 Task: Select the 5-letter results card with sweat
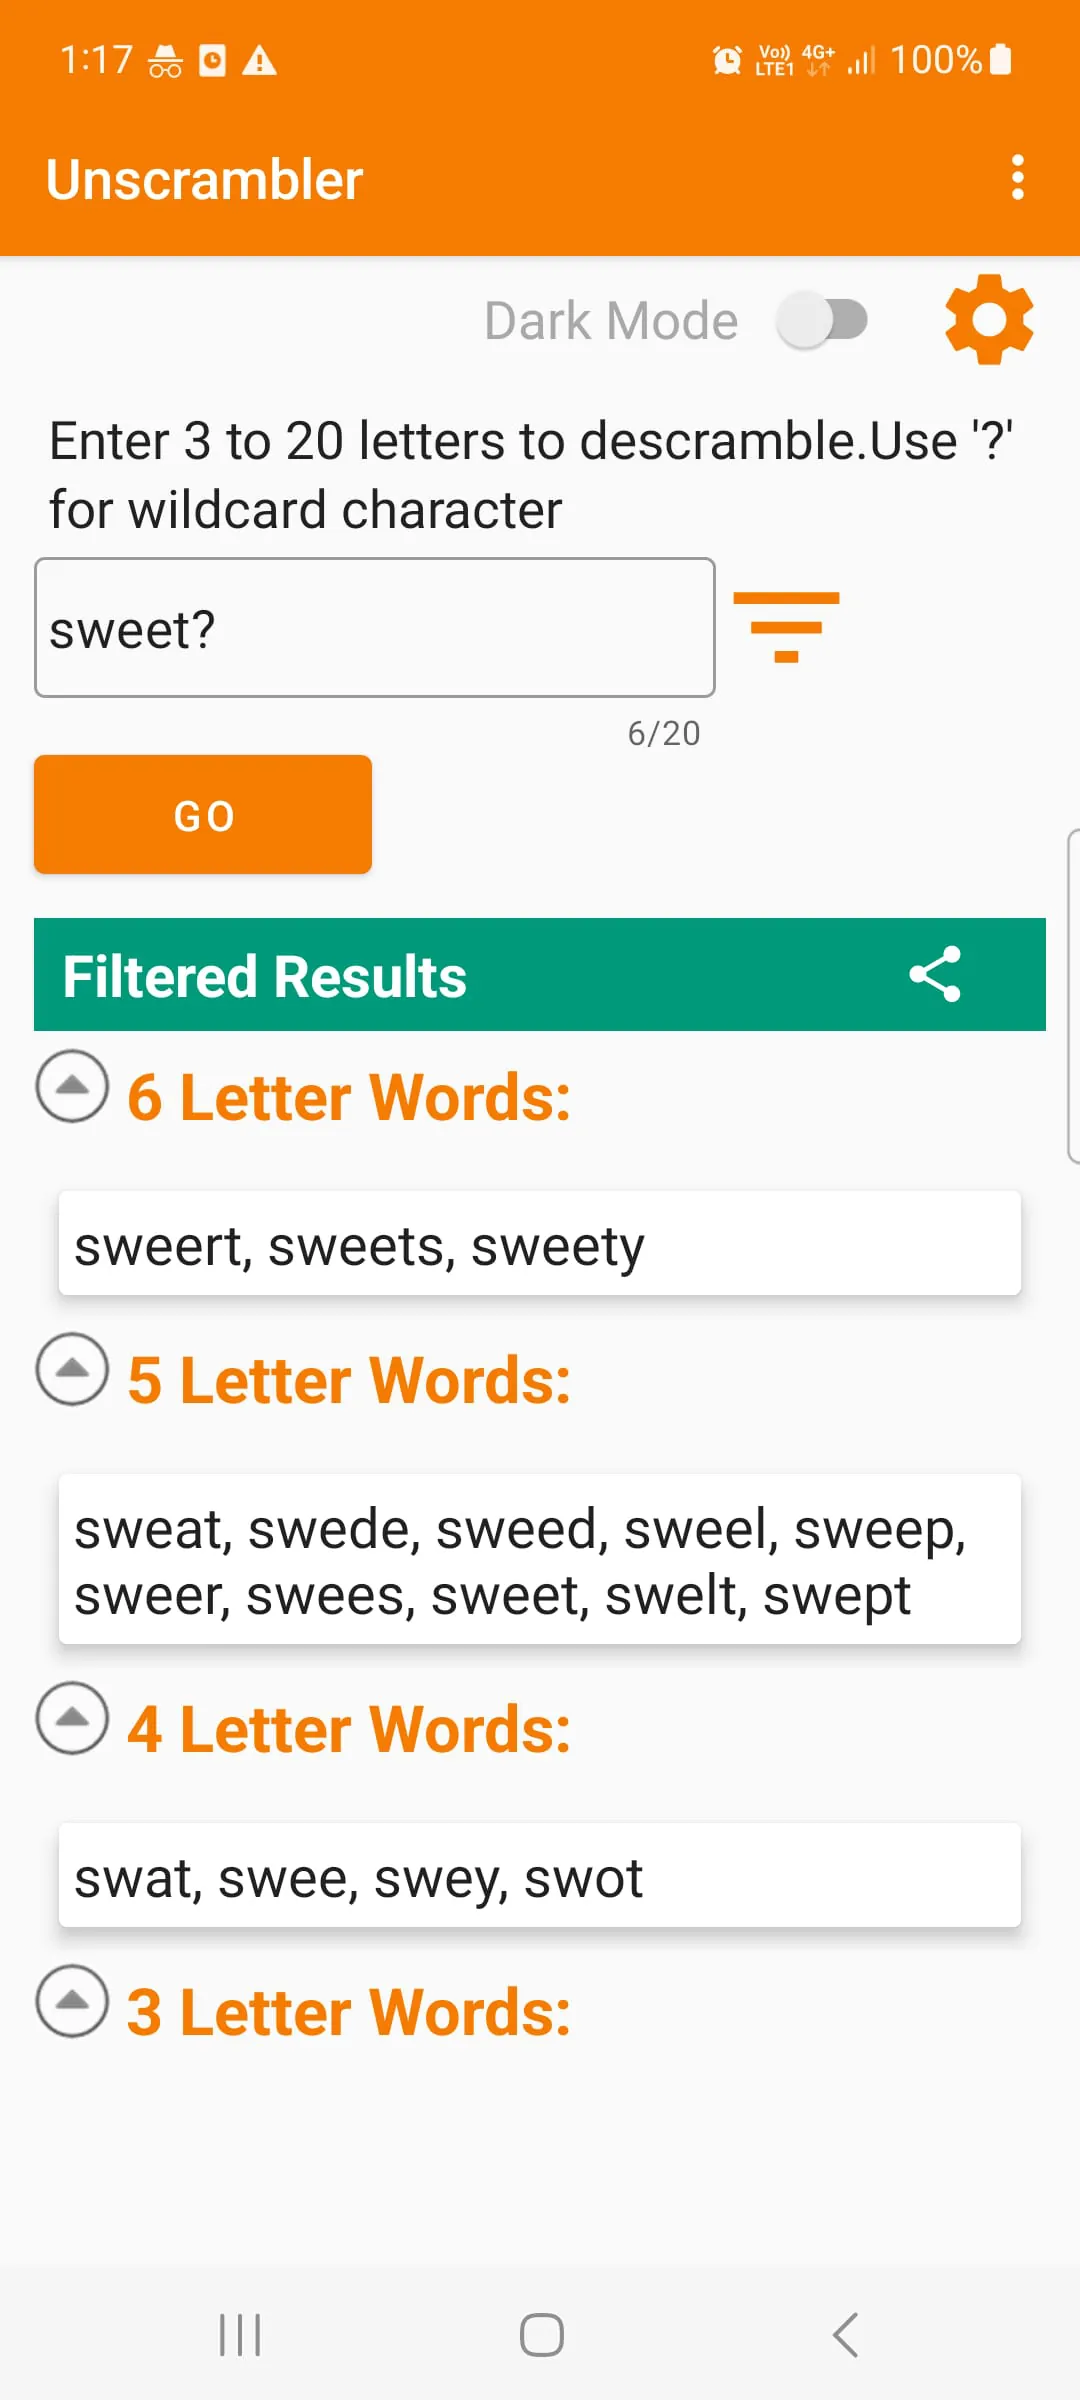tap(540, 1559)
